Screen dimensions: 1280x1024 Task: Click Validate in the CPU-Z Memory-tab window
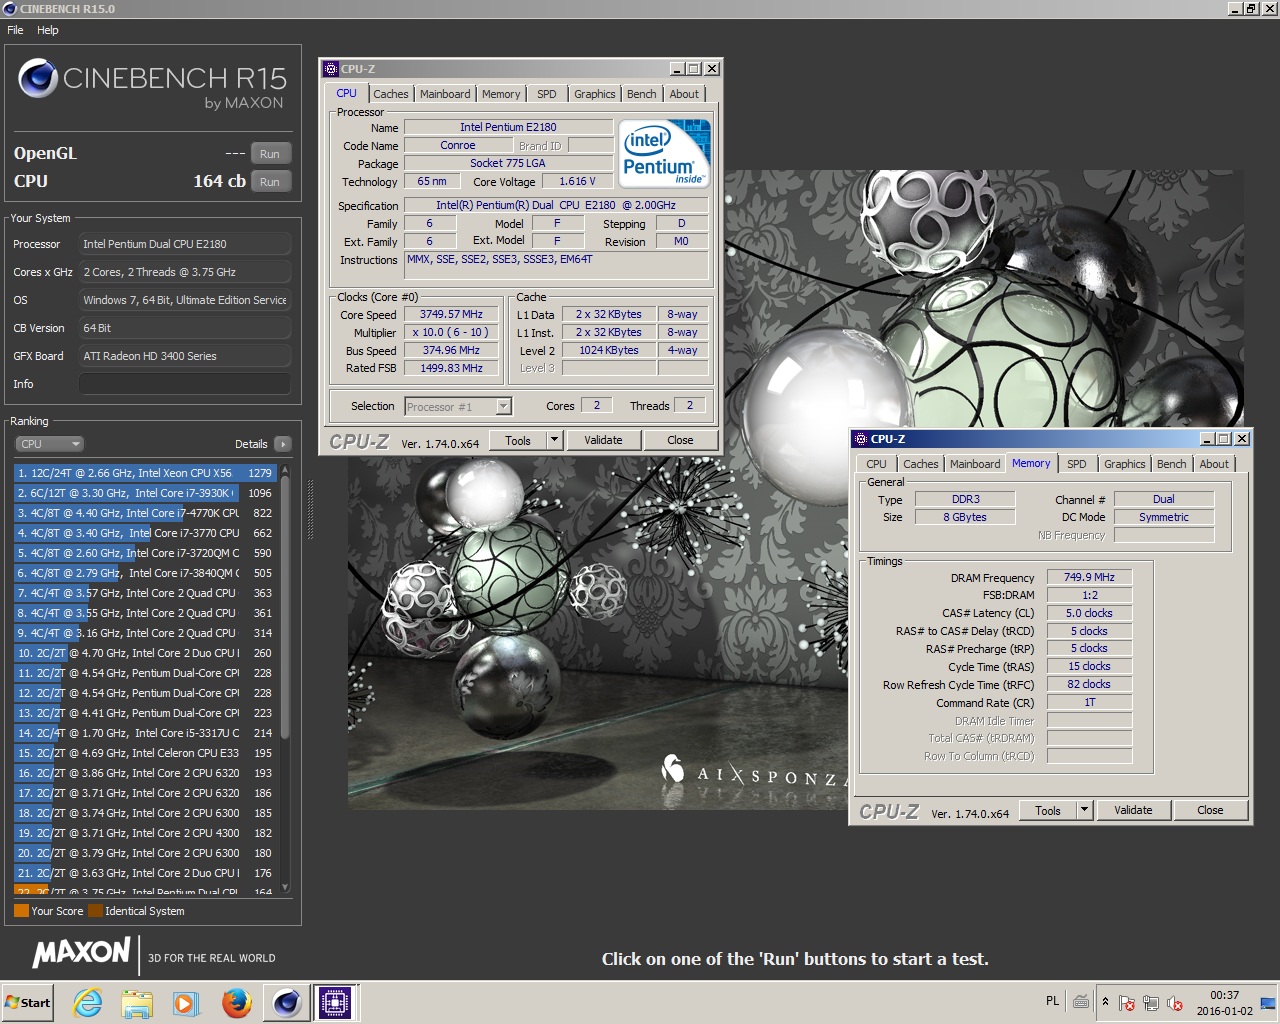tap(1133, 811)
